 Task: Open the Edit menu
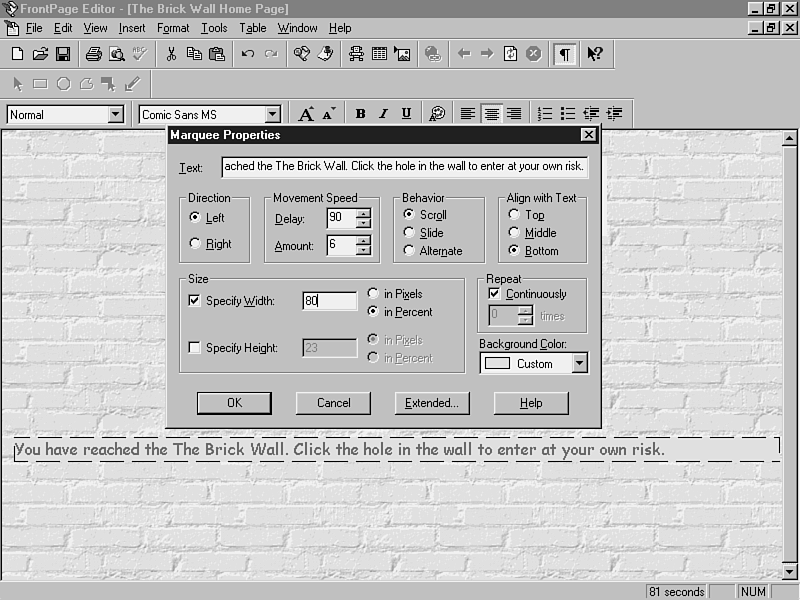63,28
